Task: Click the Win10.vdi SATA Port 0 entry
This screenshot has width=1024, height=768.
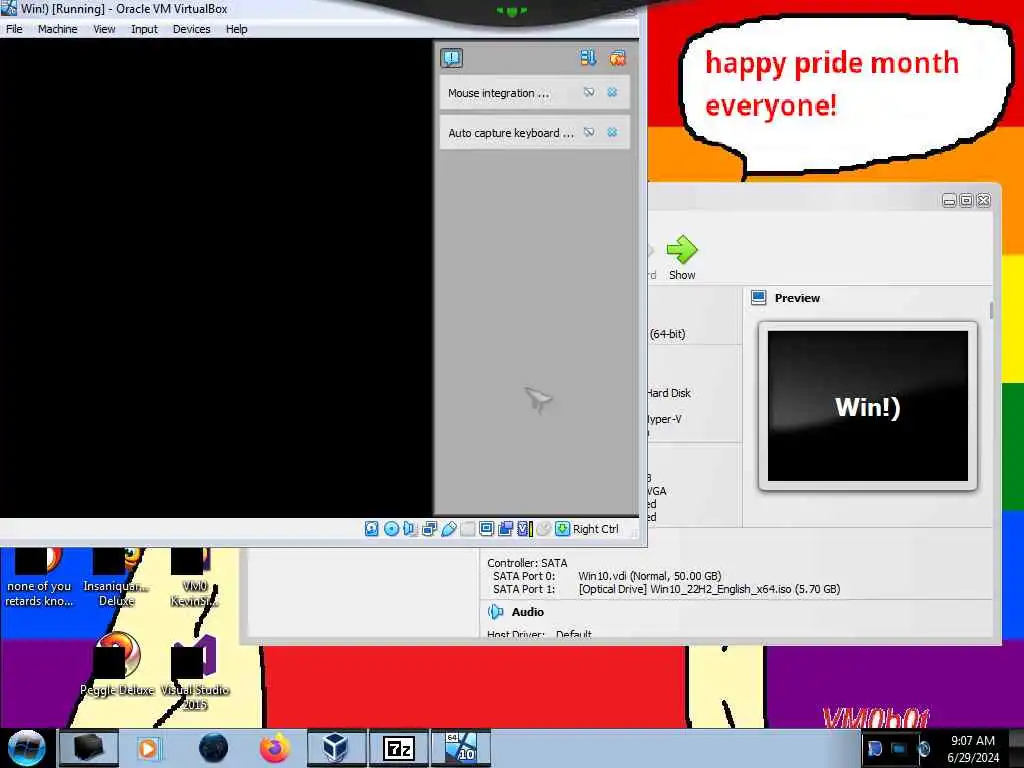Action: point(650,576)
